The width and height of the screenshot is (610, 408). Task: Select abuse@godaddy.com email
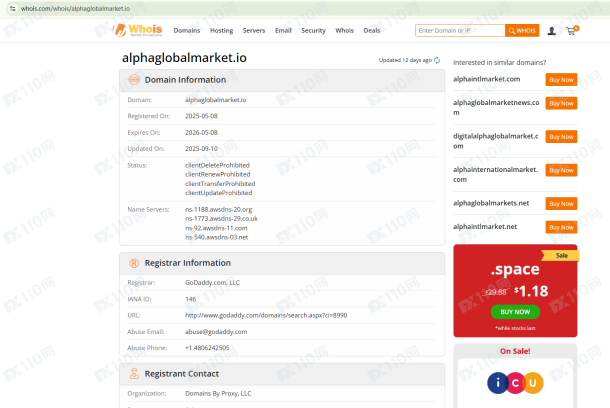tap(216, 332)
